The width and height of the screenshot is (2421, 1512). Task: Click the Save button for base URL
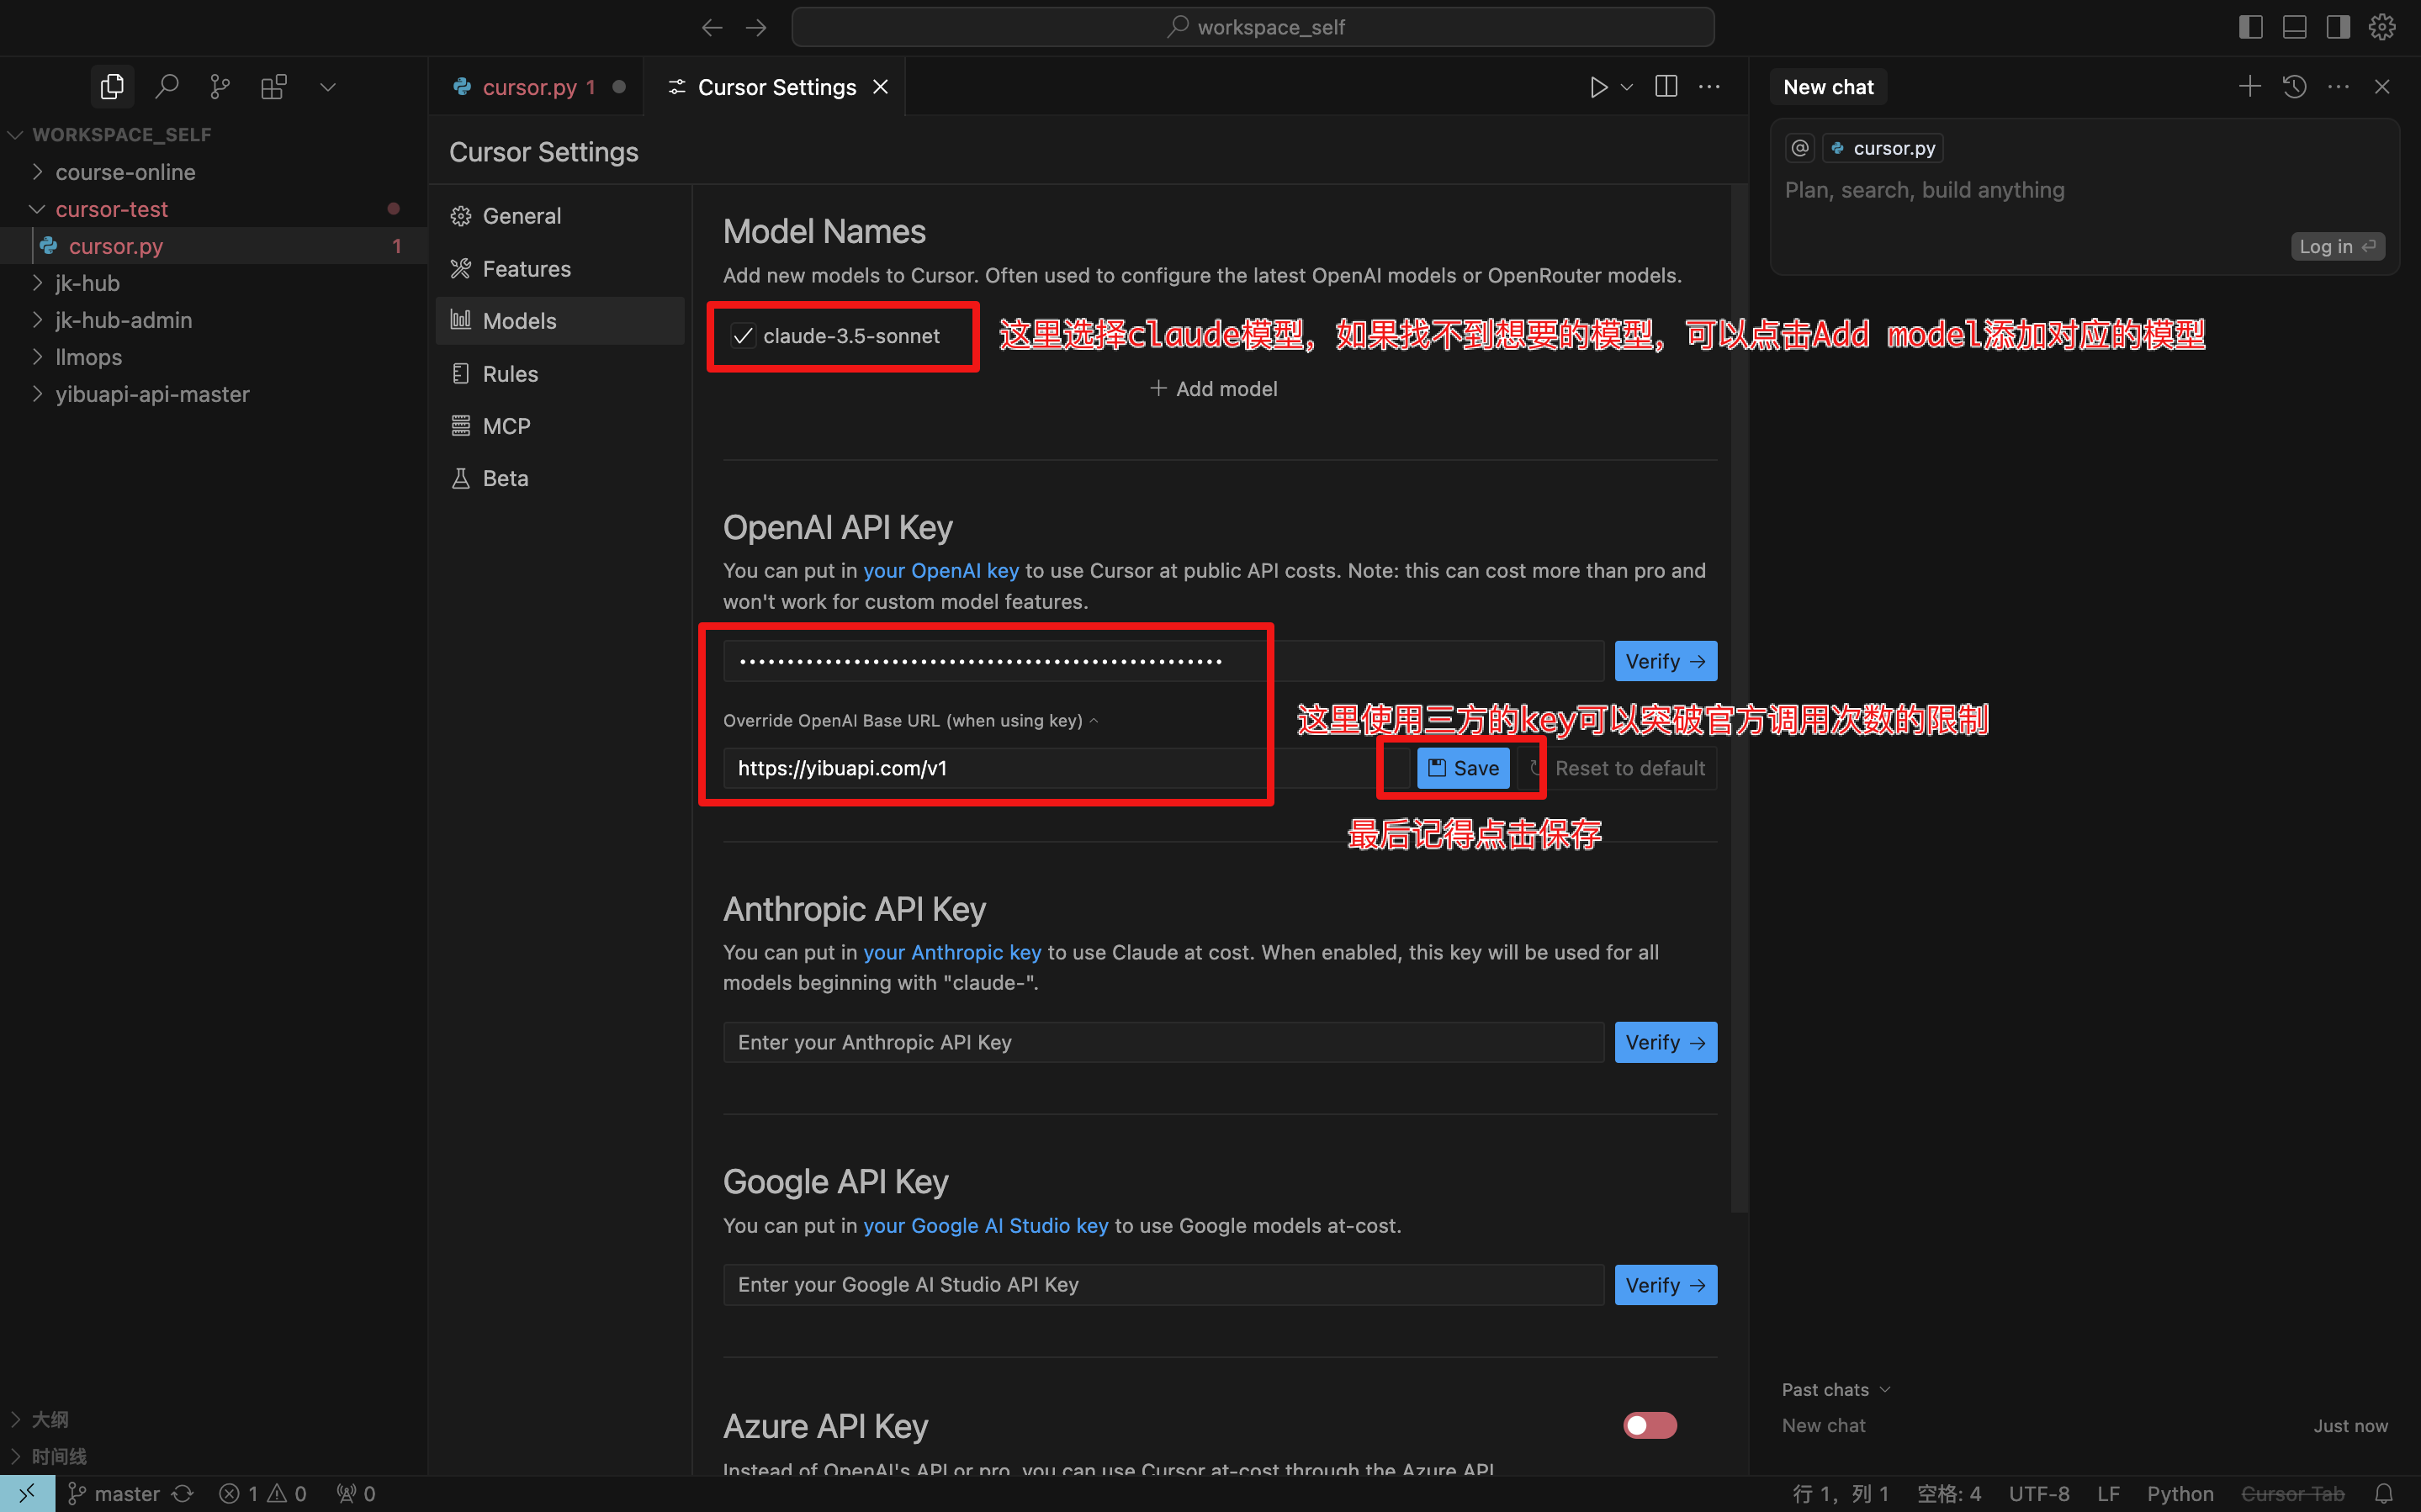pyautogui.click(x=1462, y=768)
